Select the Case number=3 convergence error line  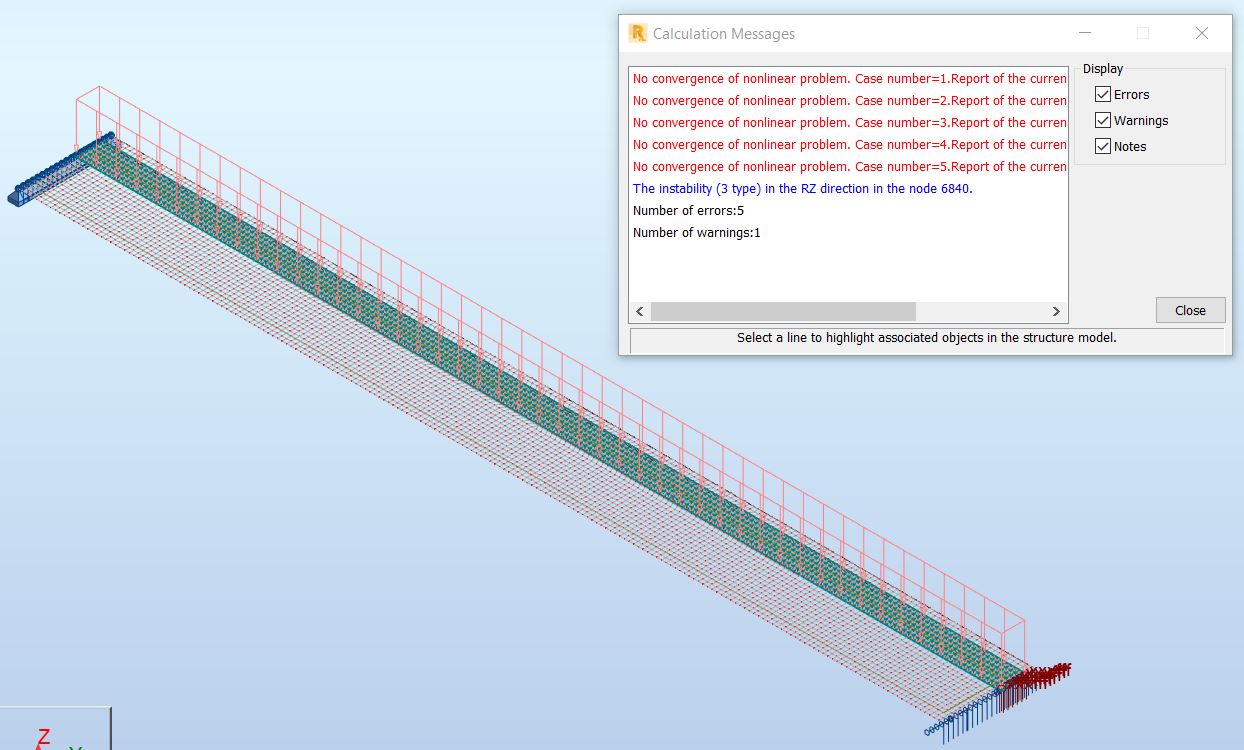(x=848, y=122)
